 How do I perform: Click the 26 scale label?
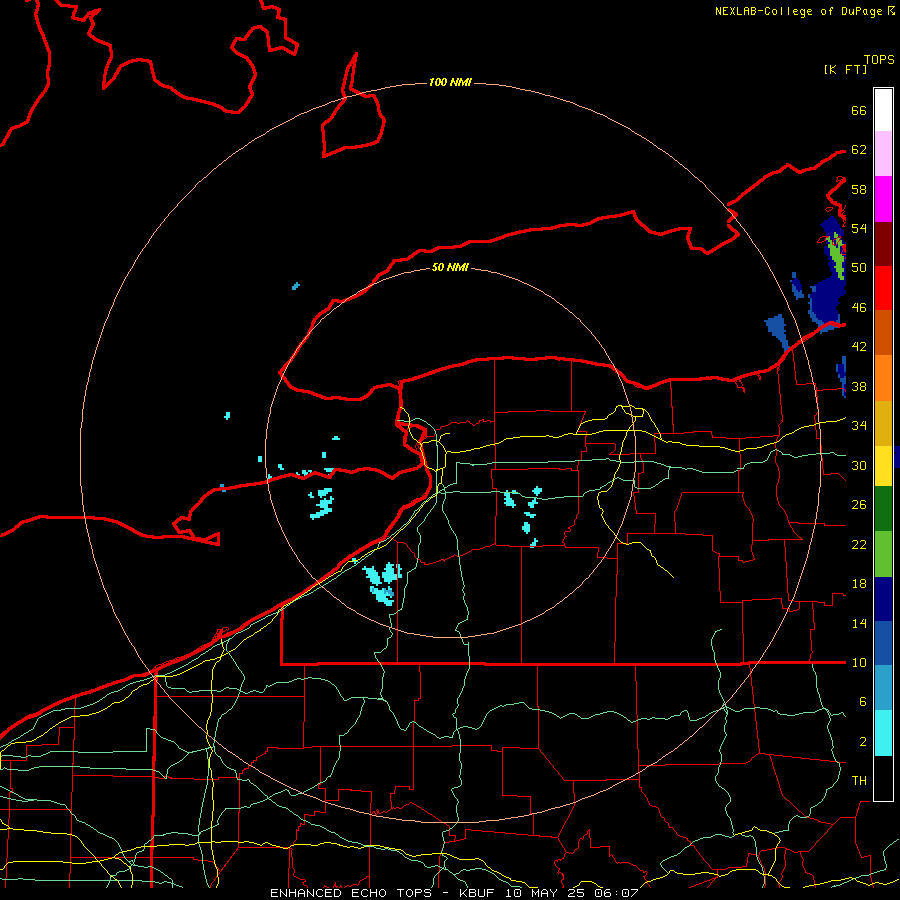859,505
